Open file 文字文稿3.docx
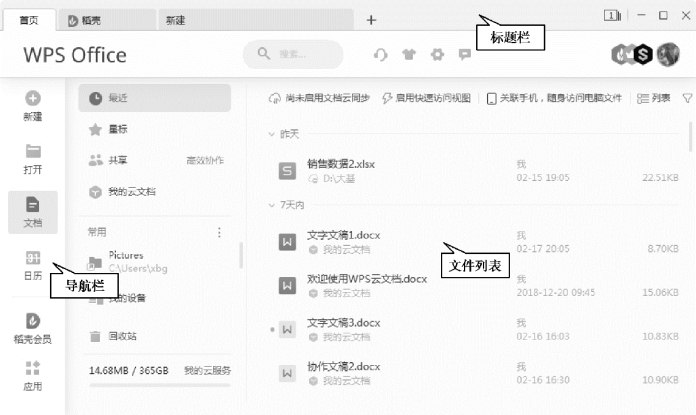 tap(344, 323)
